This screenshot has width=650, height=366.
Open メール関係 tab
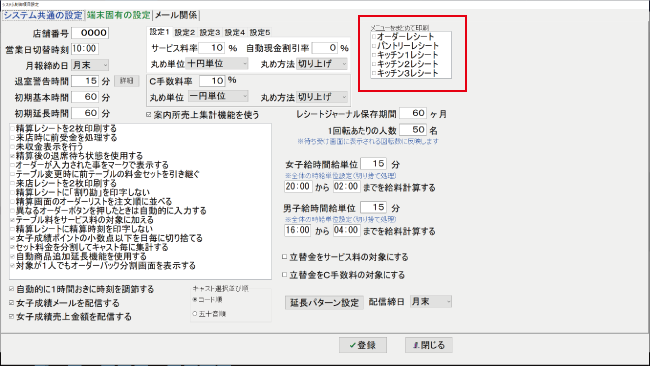(x=176, y=15)
